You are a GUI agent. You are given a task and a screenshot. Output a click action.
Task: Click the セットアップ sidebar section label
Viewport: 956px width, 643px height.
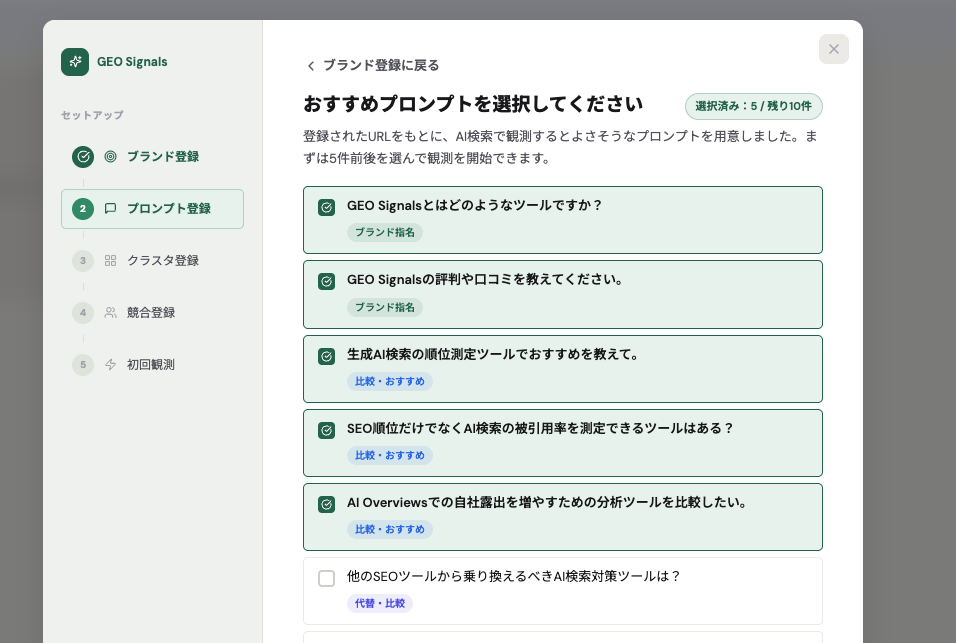pyautogui.click(x=92, y=115)
